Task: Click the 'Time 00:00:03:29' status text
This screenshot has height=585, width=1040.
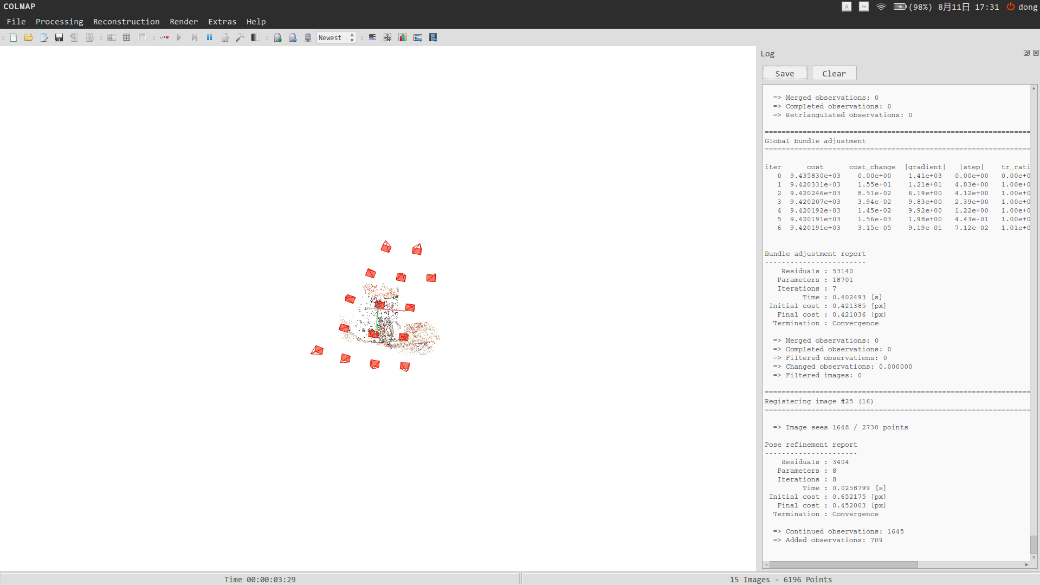Action: [x=260, y=580]
